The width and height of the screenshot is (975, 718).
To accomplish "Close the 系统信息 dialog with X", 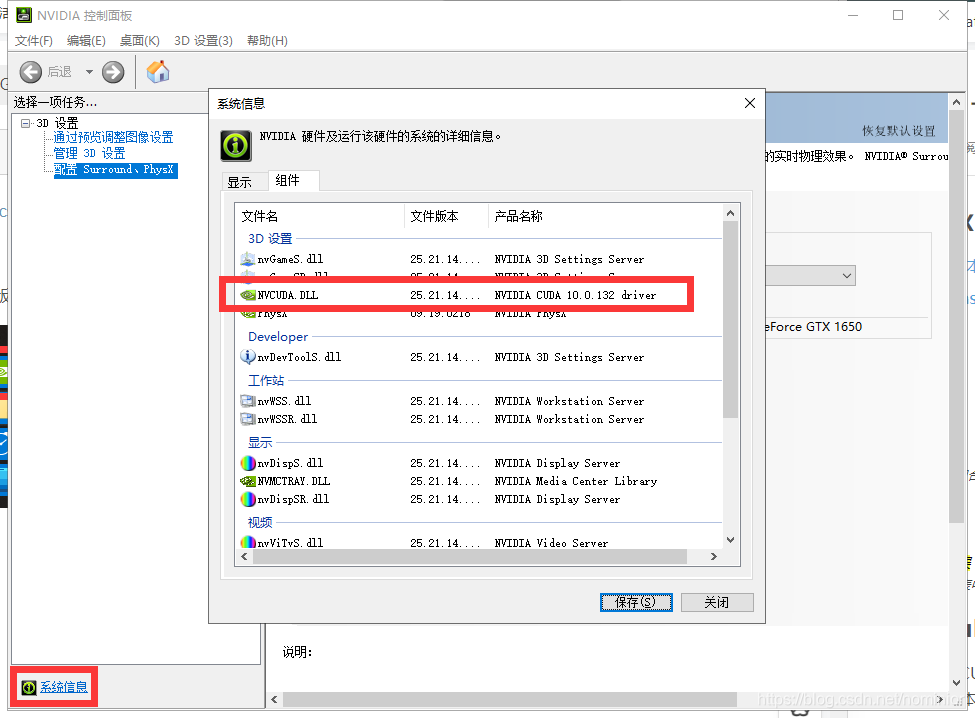I will tap(750, 103).
